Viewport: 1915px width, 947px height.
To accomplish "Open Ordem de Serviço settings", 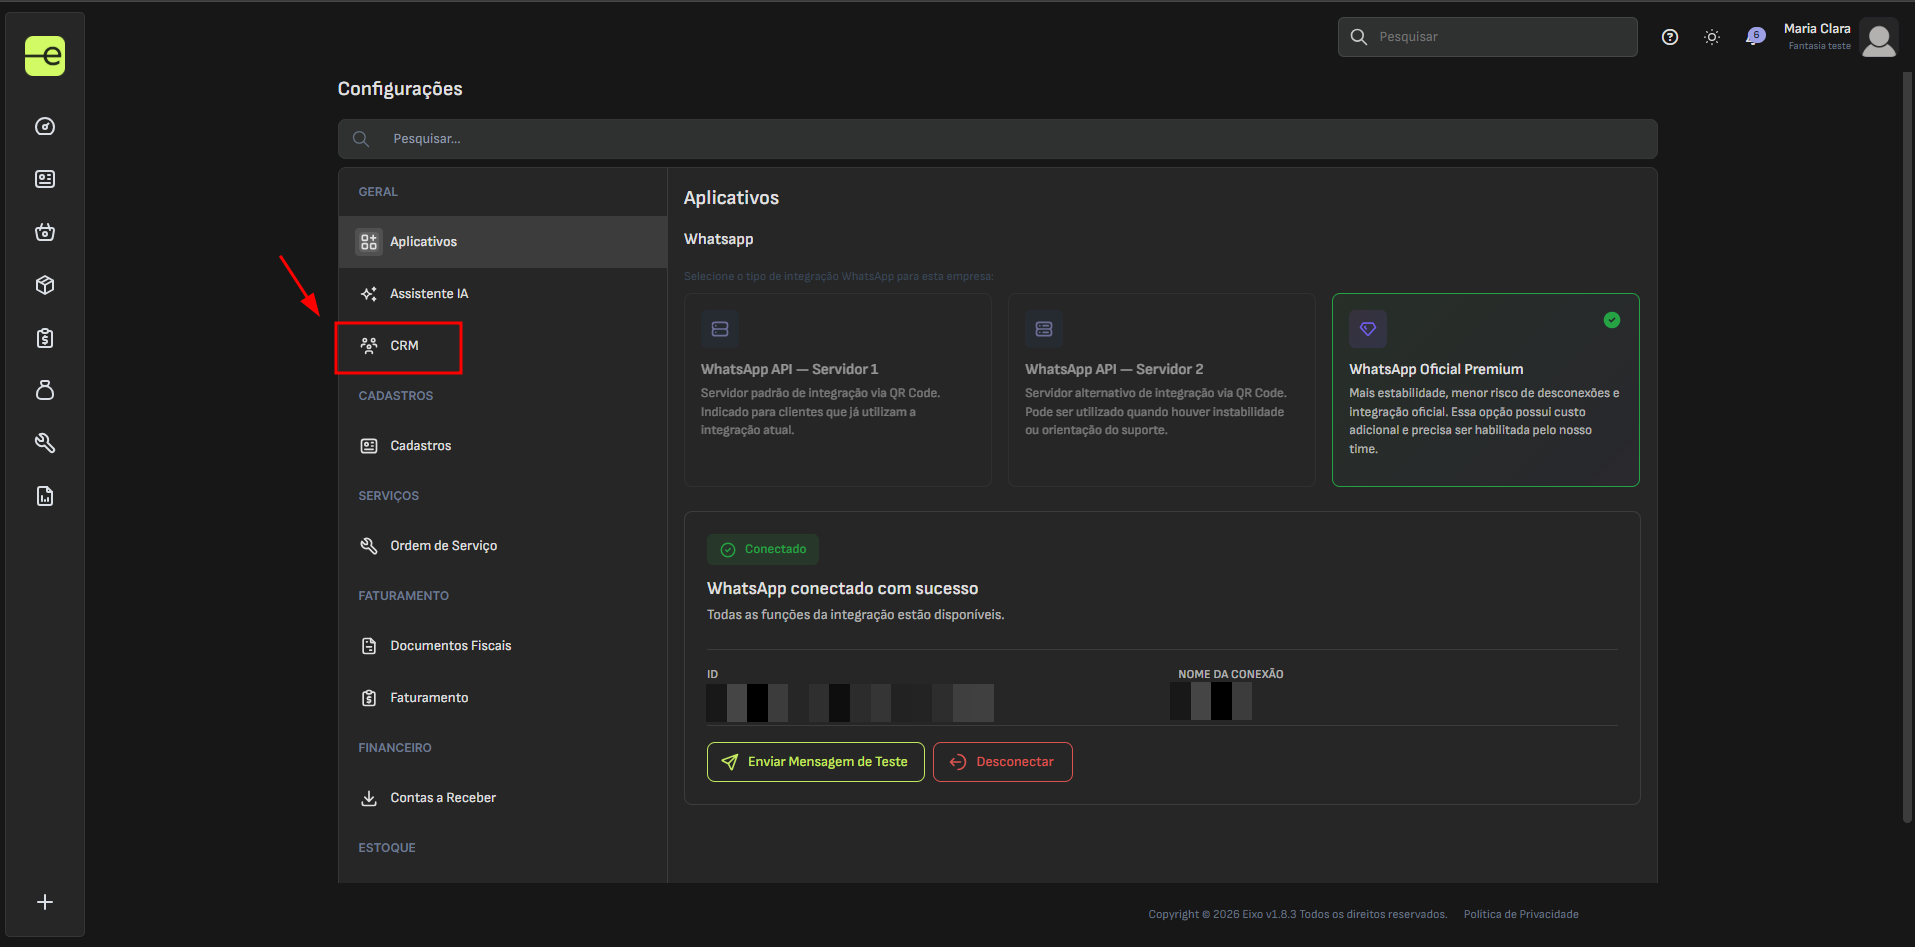I will point(503,546).
